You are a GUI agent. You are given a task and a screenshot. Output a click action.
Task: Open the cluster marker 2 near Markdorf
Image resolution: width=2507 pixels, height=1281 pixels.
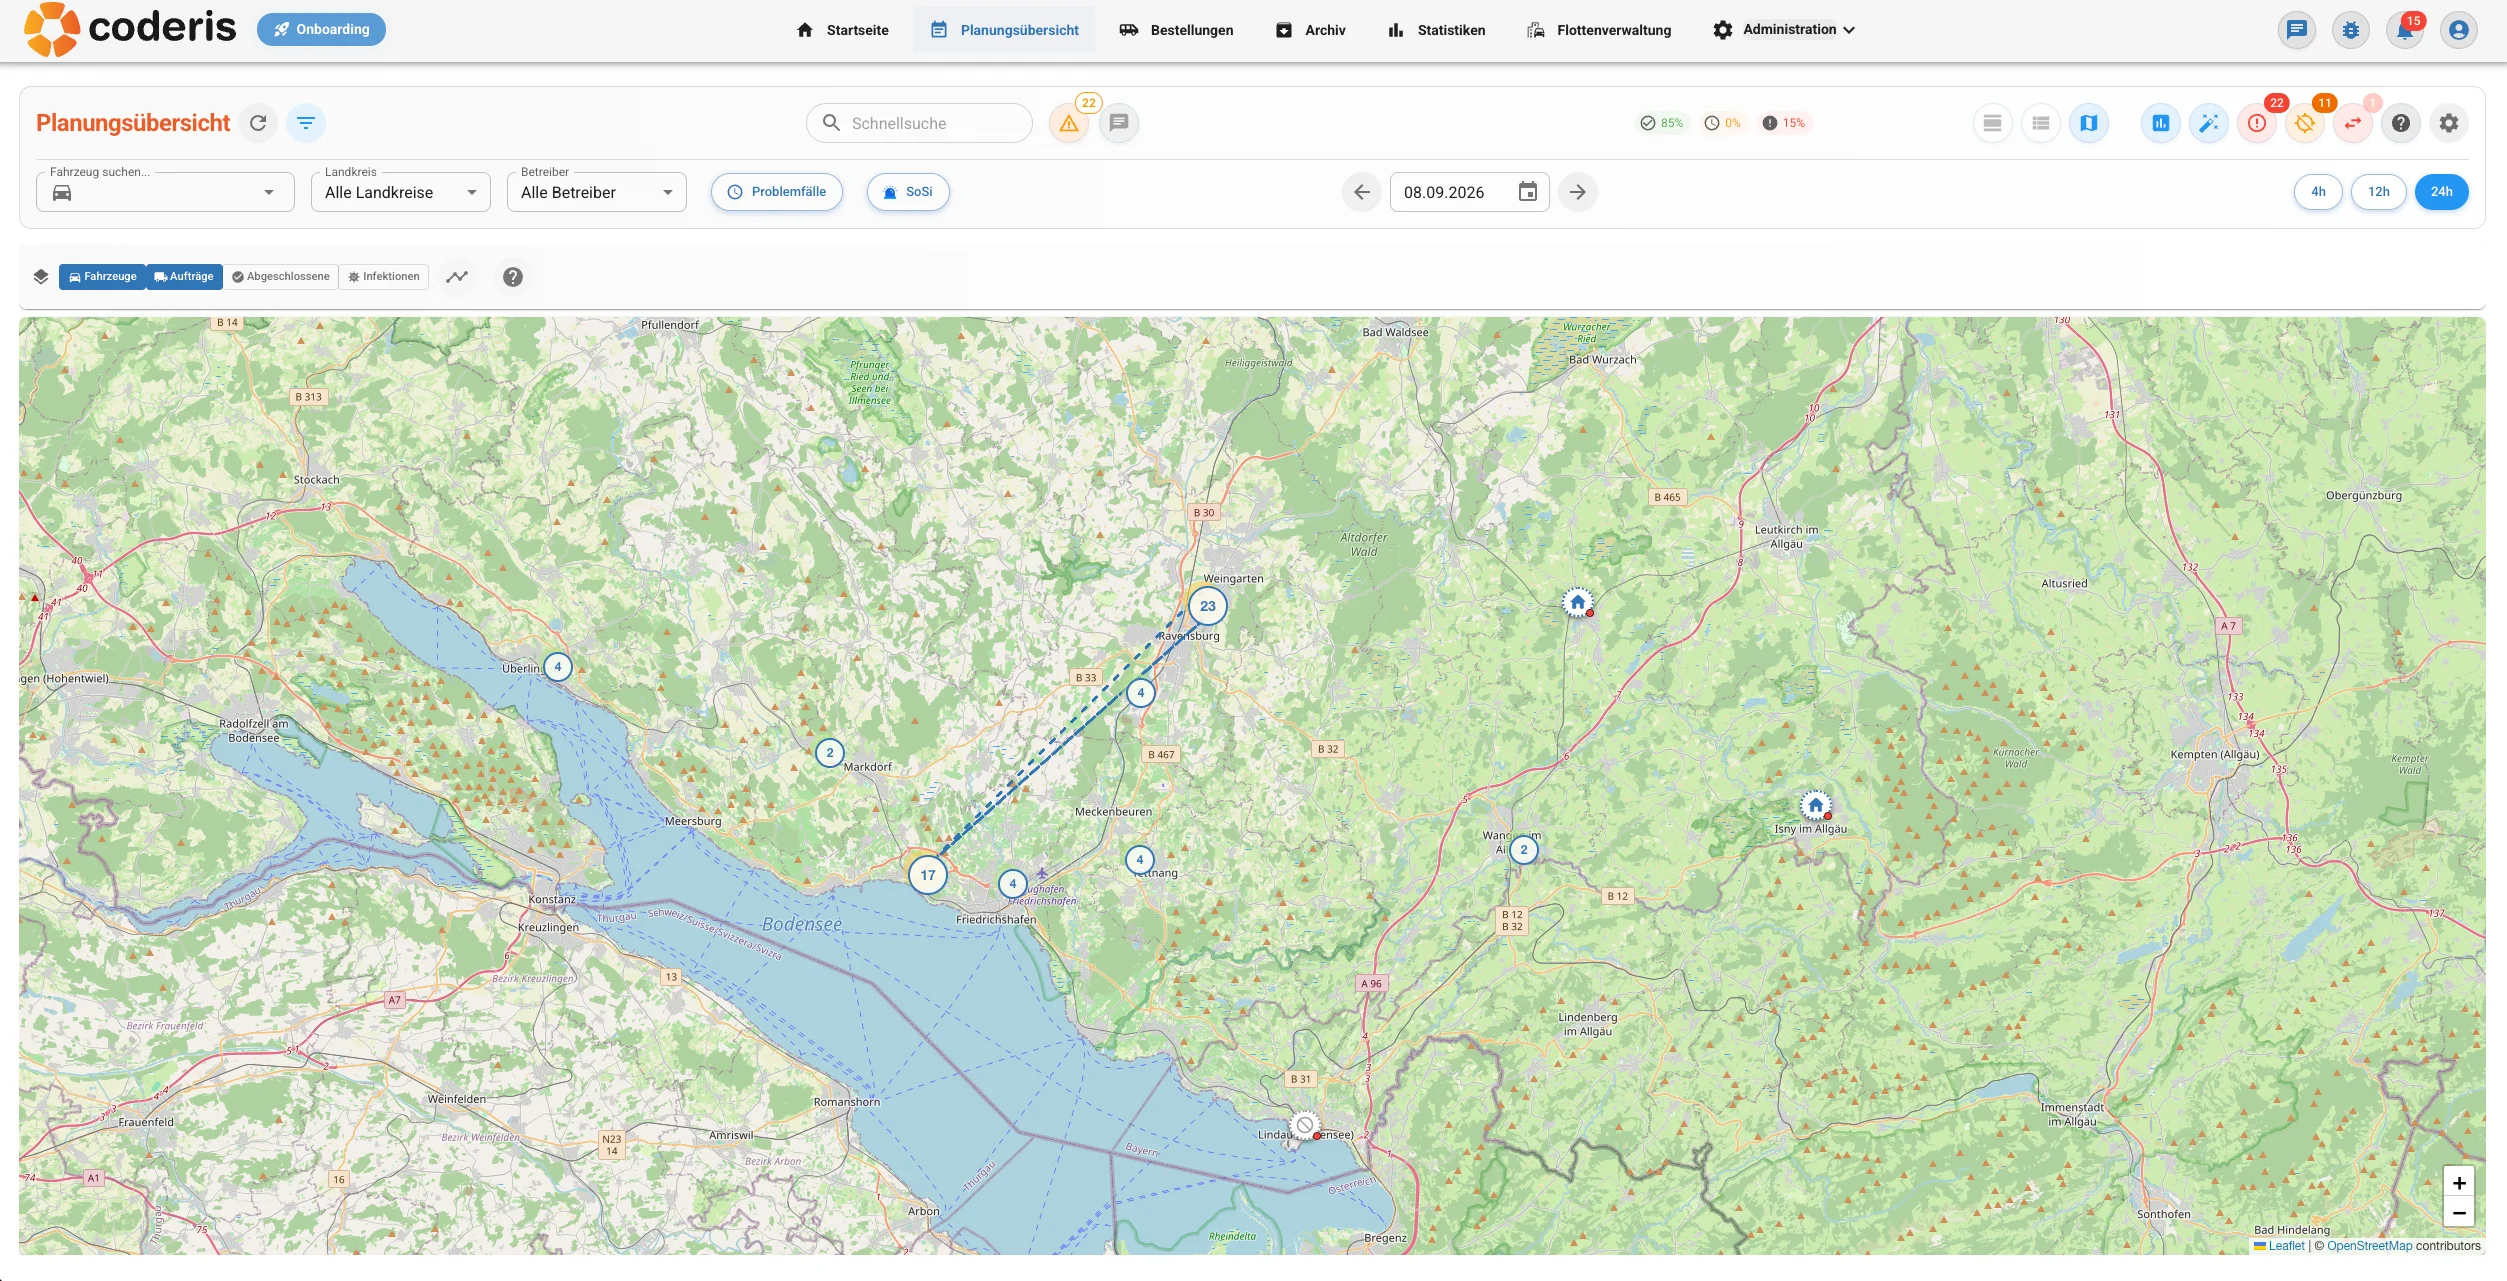coord(829,753)
